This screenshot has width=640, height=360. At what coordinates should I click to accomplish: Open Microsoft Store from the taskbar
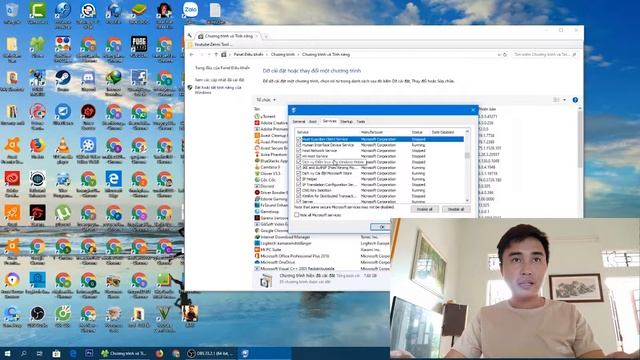(56, 353)
